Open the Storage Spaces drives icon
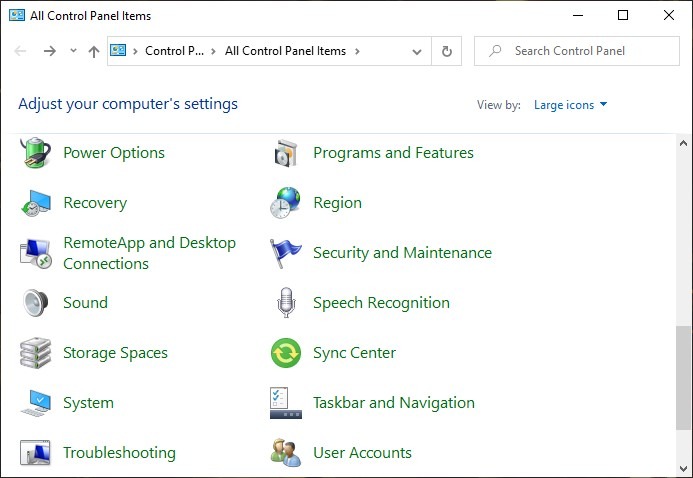 tap(35, 353)
